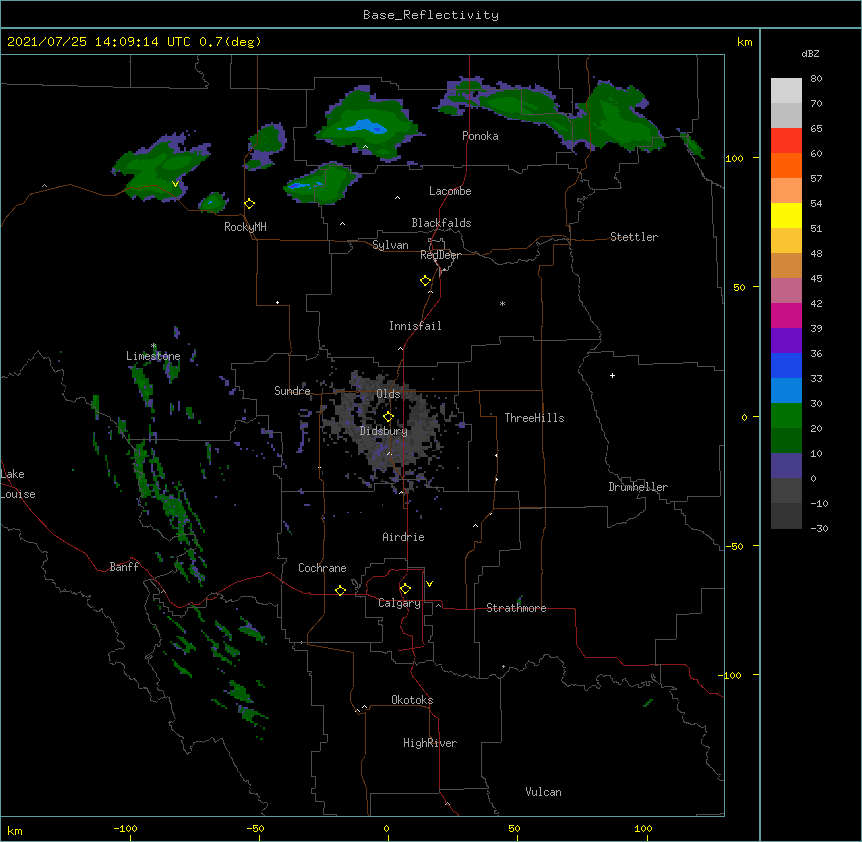Click the yellow diamond marker near RockyMH

pos(249,204)
